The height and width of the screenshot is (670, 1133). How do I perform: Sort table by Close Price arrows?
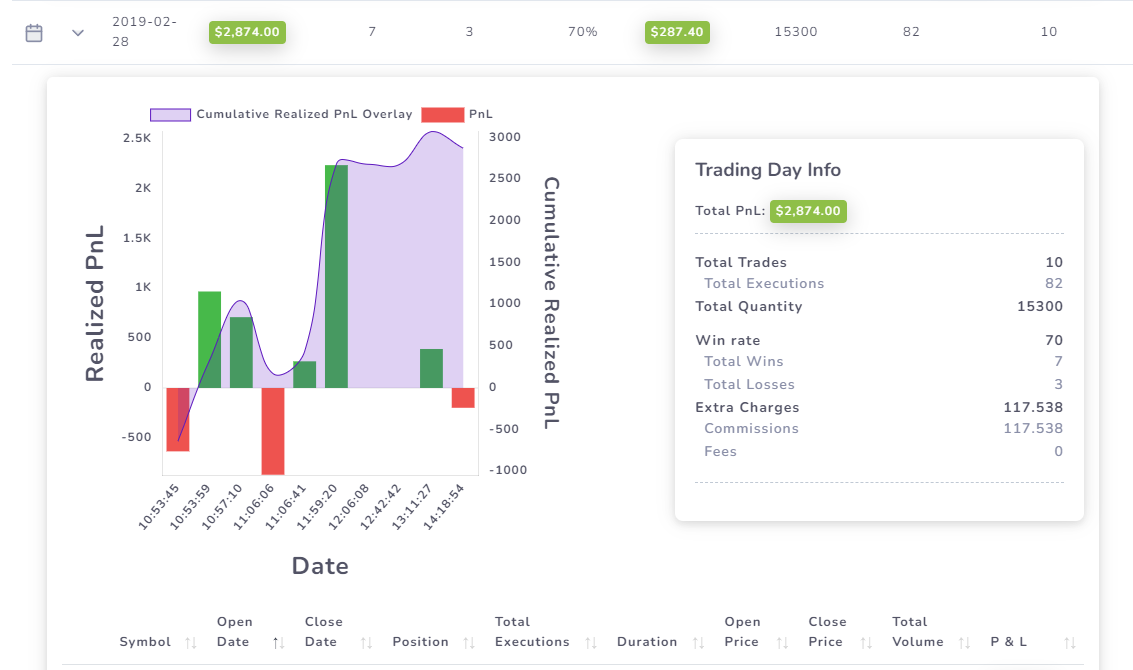coord(866,643)
